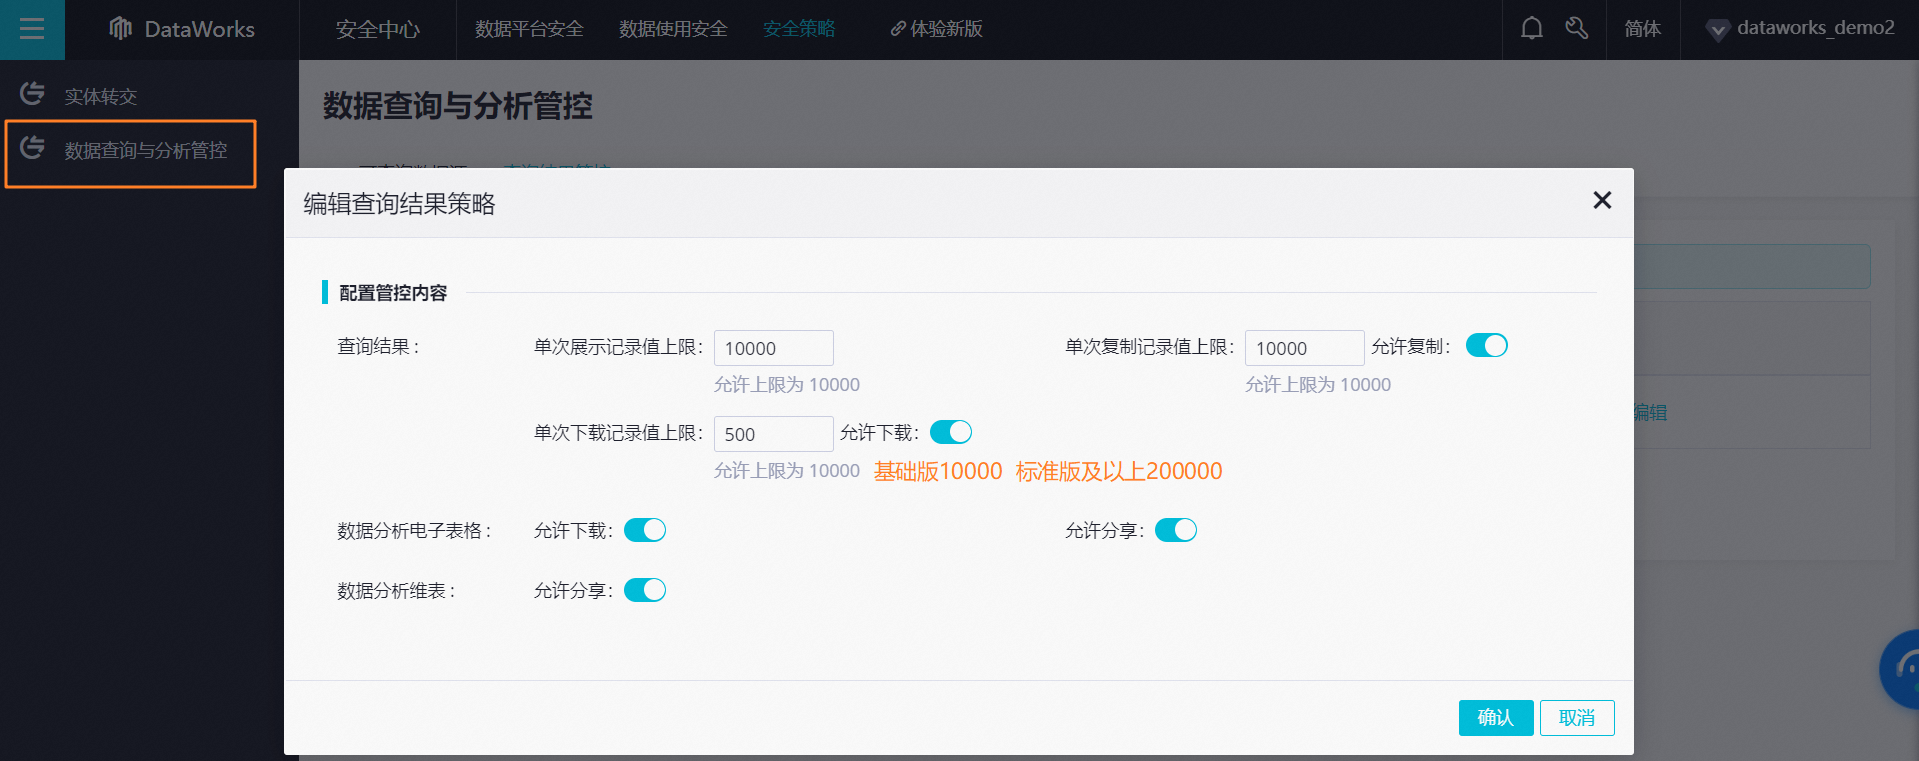Click the 数据查询与分析管控 sidebar icon
The image size is (1919, 761).
point(32,148)
